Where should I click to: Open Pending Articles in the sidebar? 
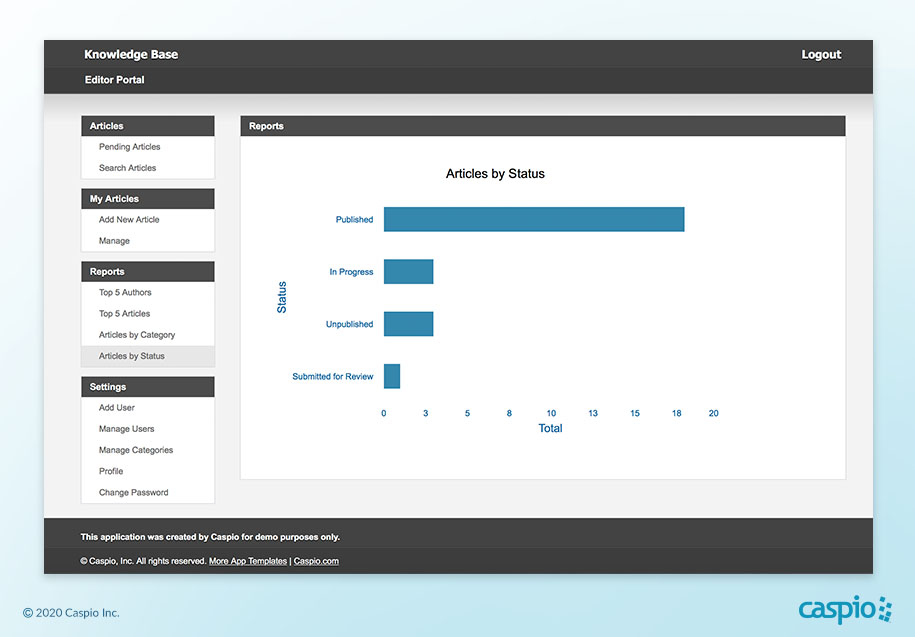tap(129, 147)
